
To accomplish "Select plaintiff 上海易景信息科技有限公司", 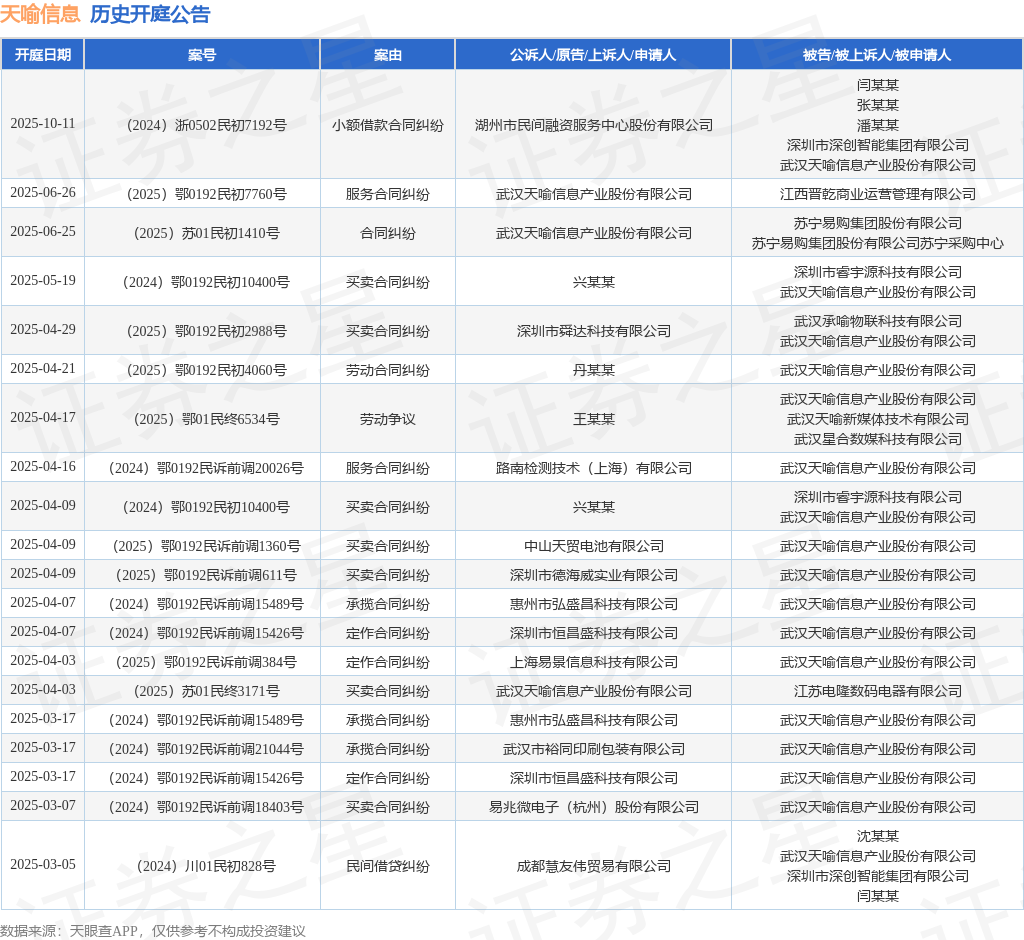I will click(594, 662).
